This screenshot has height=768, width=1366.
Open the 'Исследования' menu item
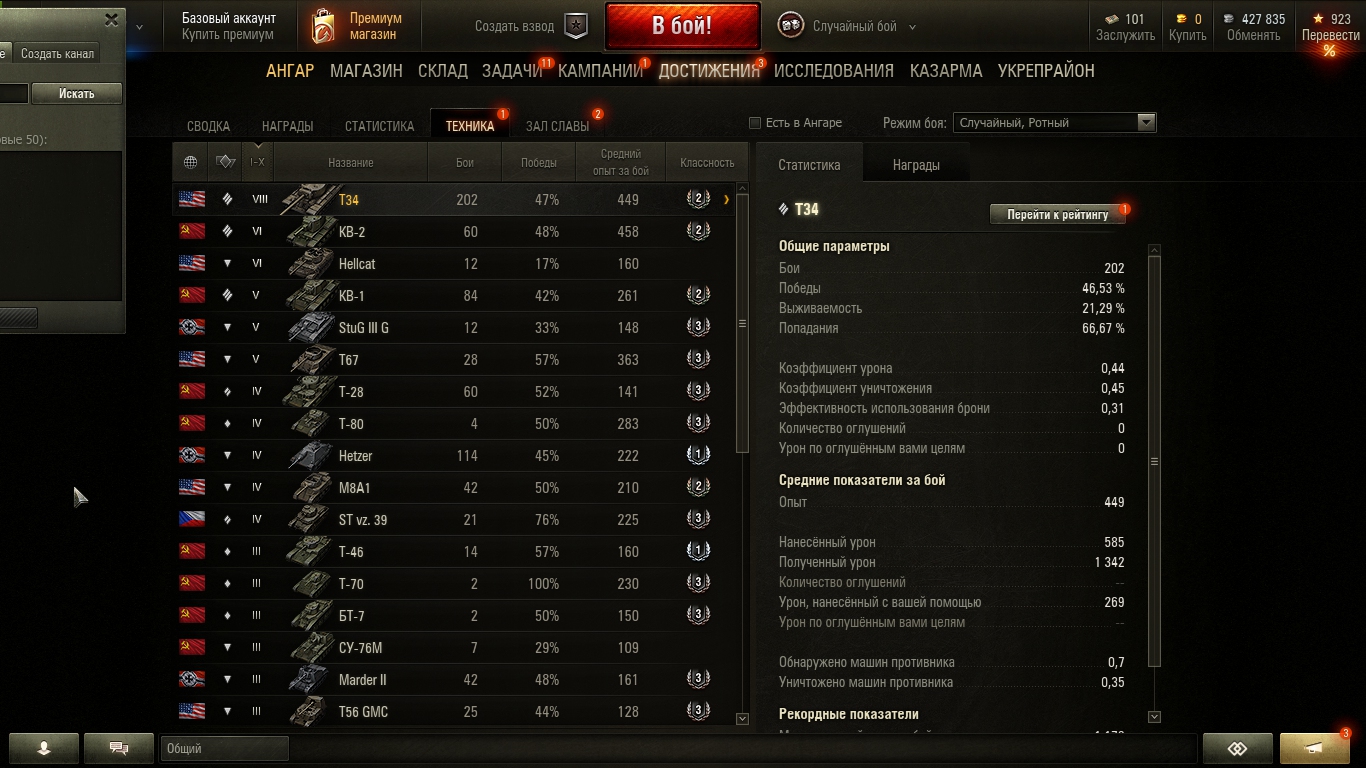pyautogui.click(x=834, y=71)
